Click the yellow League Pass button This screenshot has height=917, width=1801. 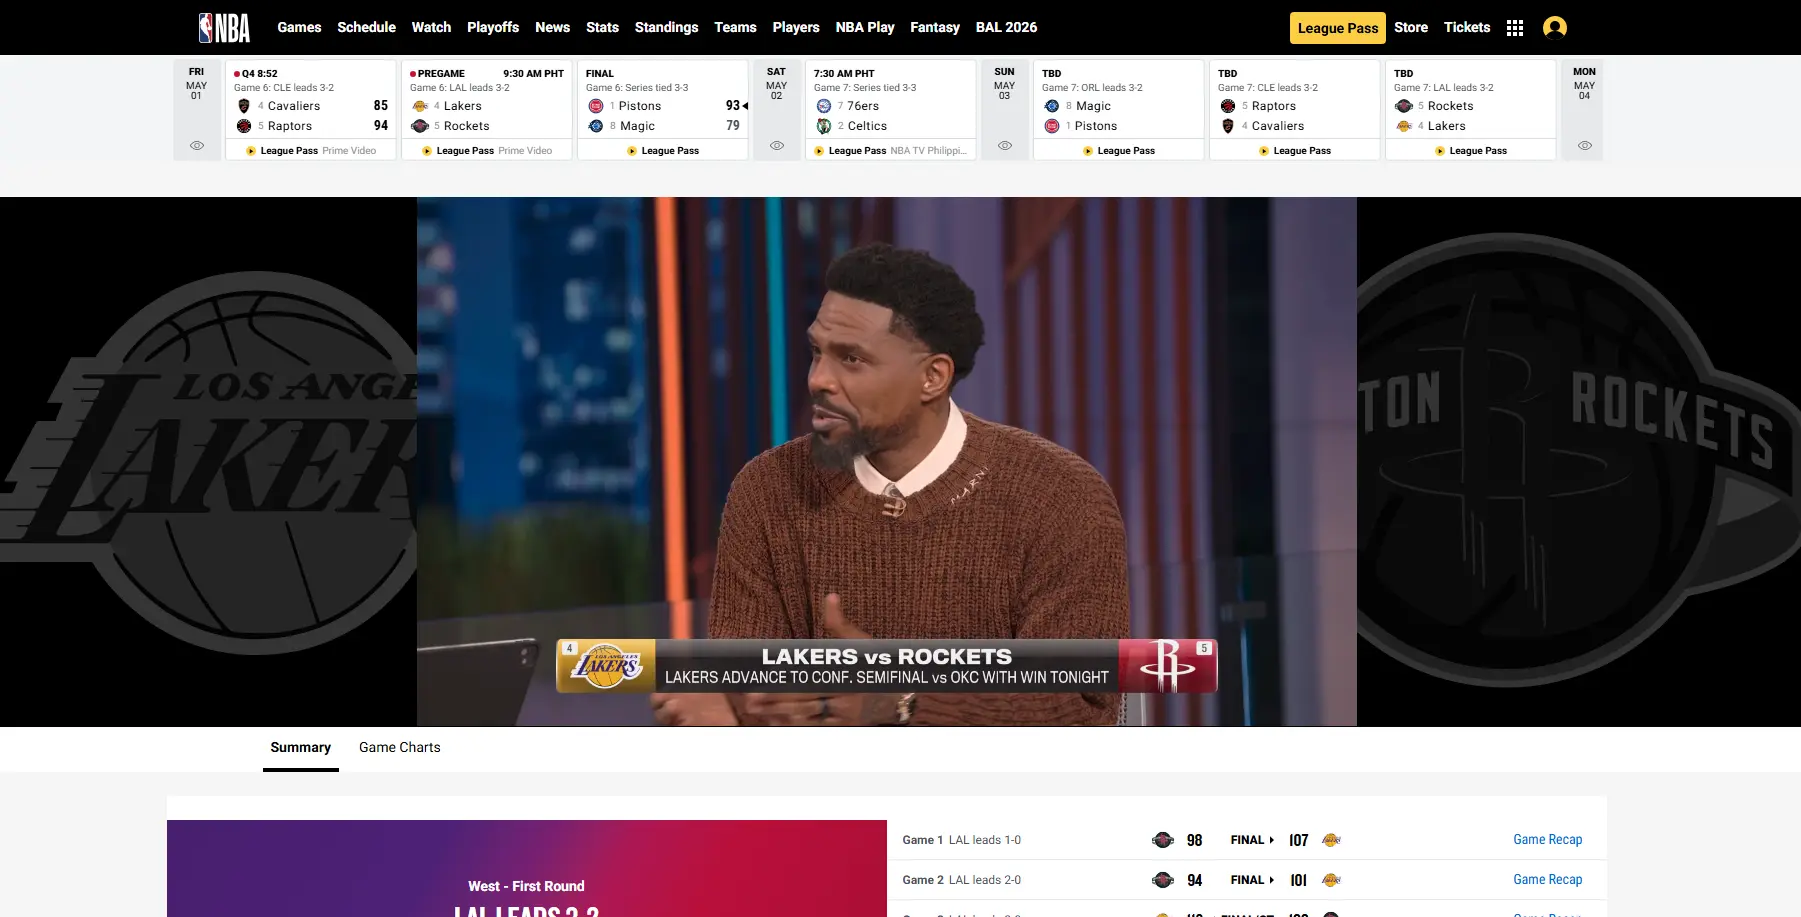[1338, 28]
